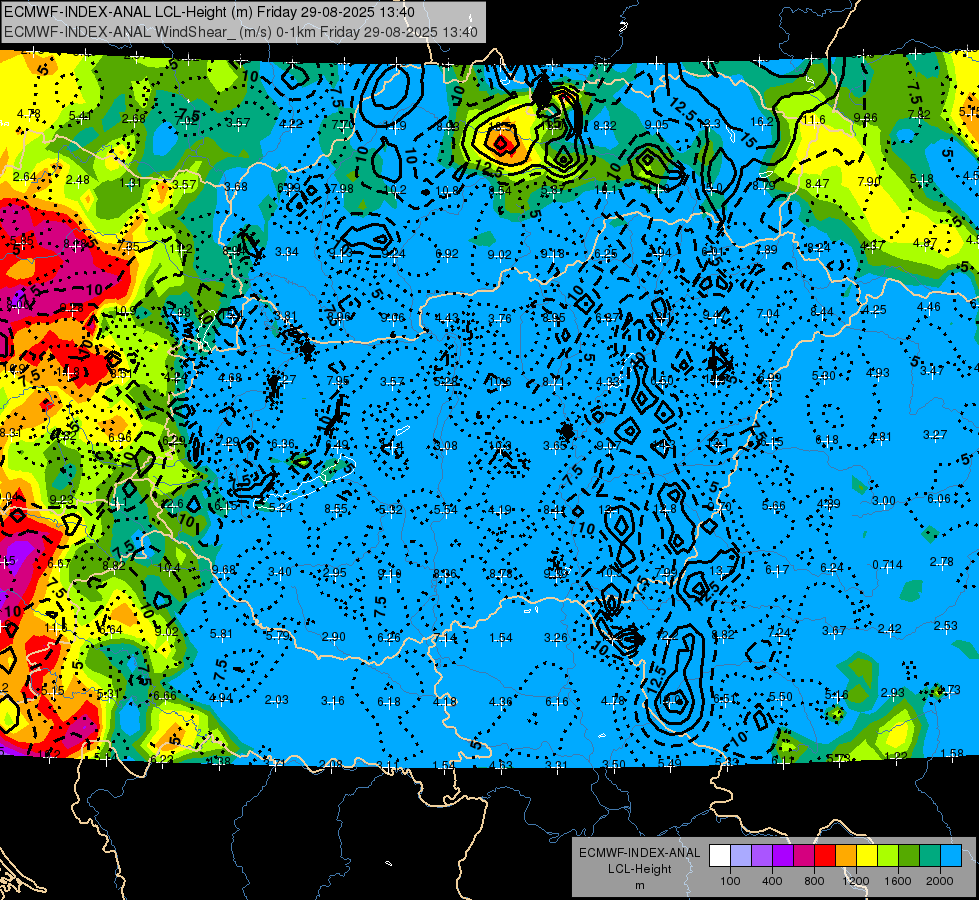Click the grid value 4.81

[x=880, y=437]
